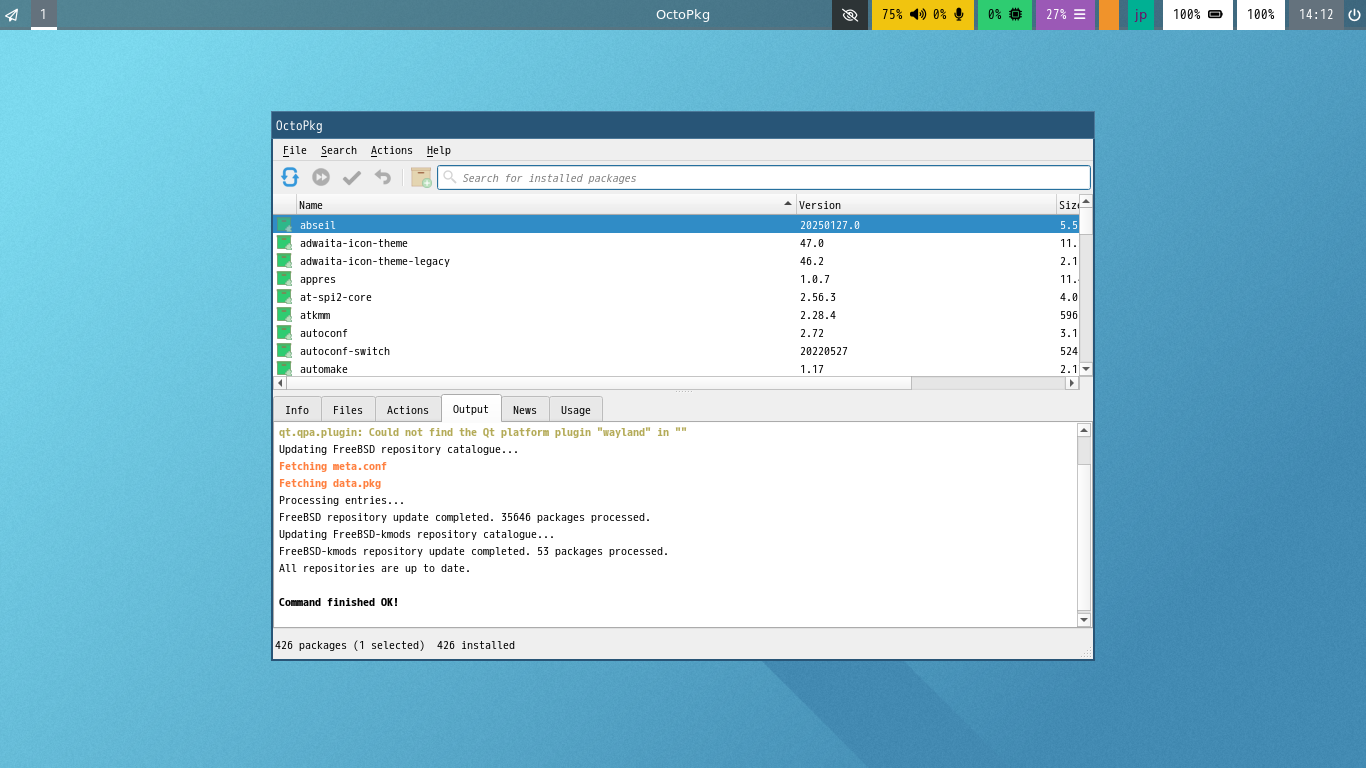Switch to the Files tab
Image resolution: width=1366 pixels, height=768 pixels.
(x=348, y=410)
